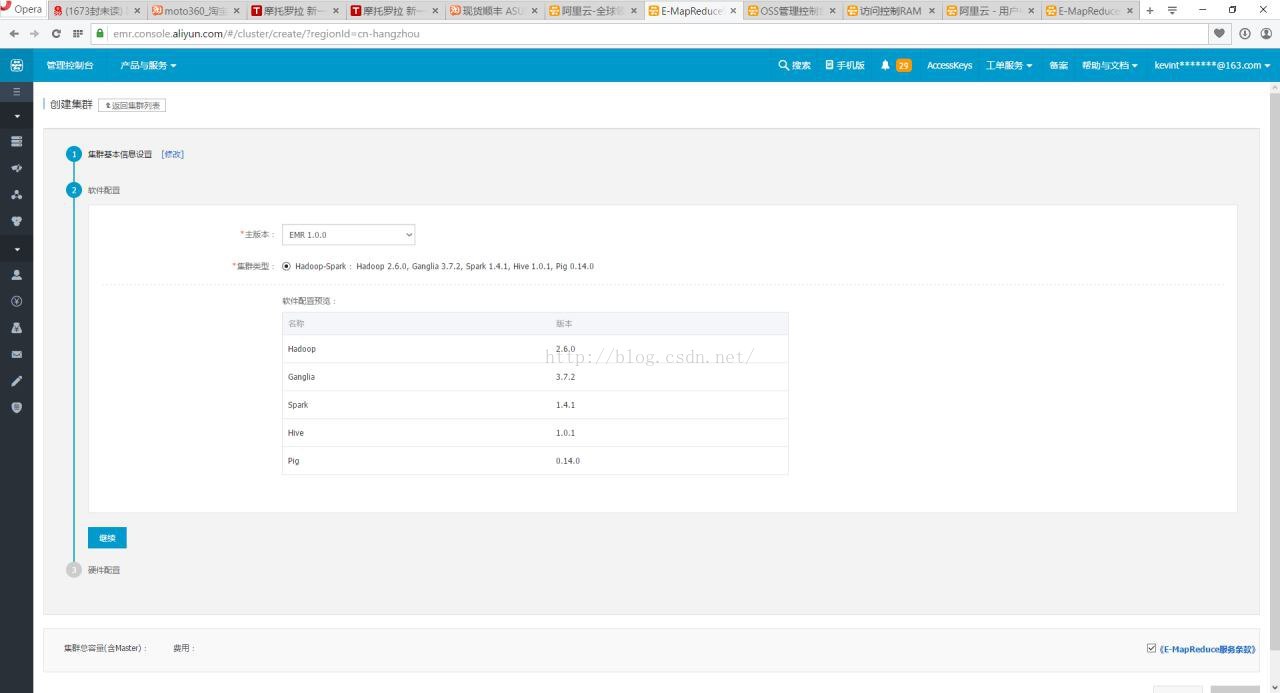Close the 阿里云 - 用户 tab

[1031, 10]
